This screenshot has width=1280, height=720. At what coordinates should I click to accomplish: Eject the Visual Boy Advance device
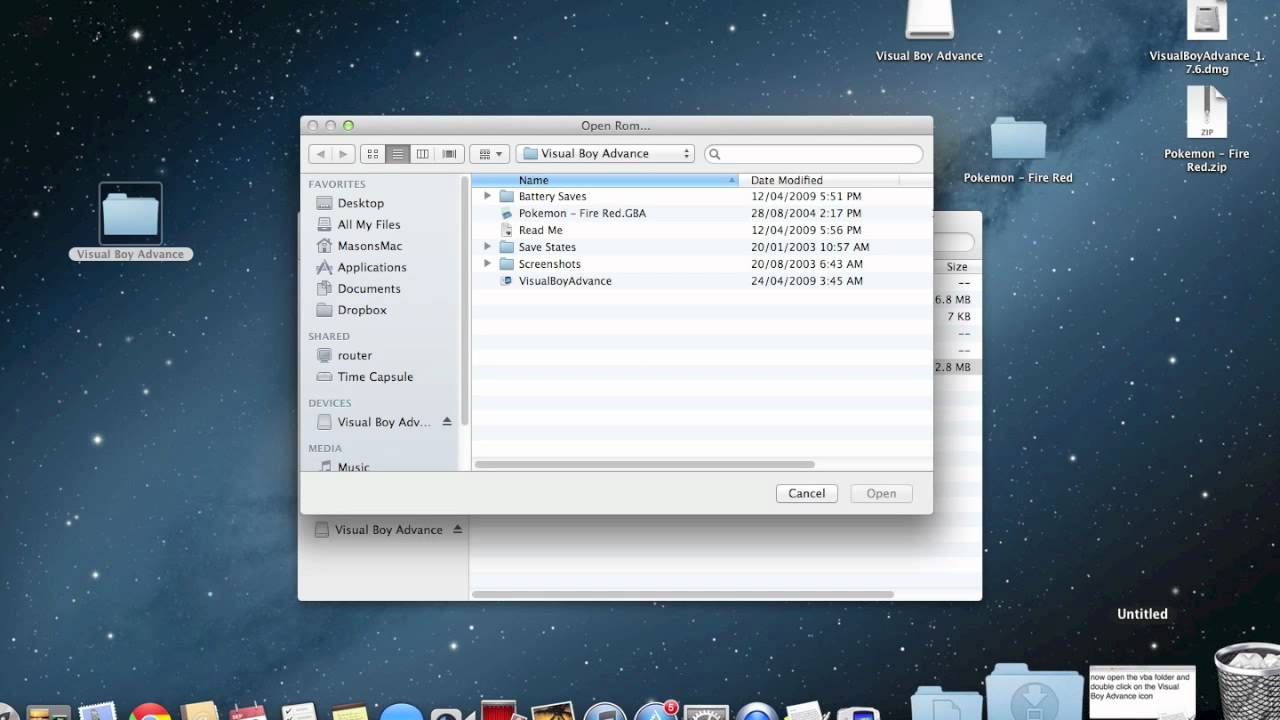tap(449, 422)
